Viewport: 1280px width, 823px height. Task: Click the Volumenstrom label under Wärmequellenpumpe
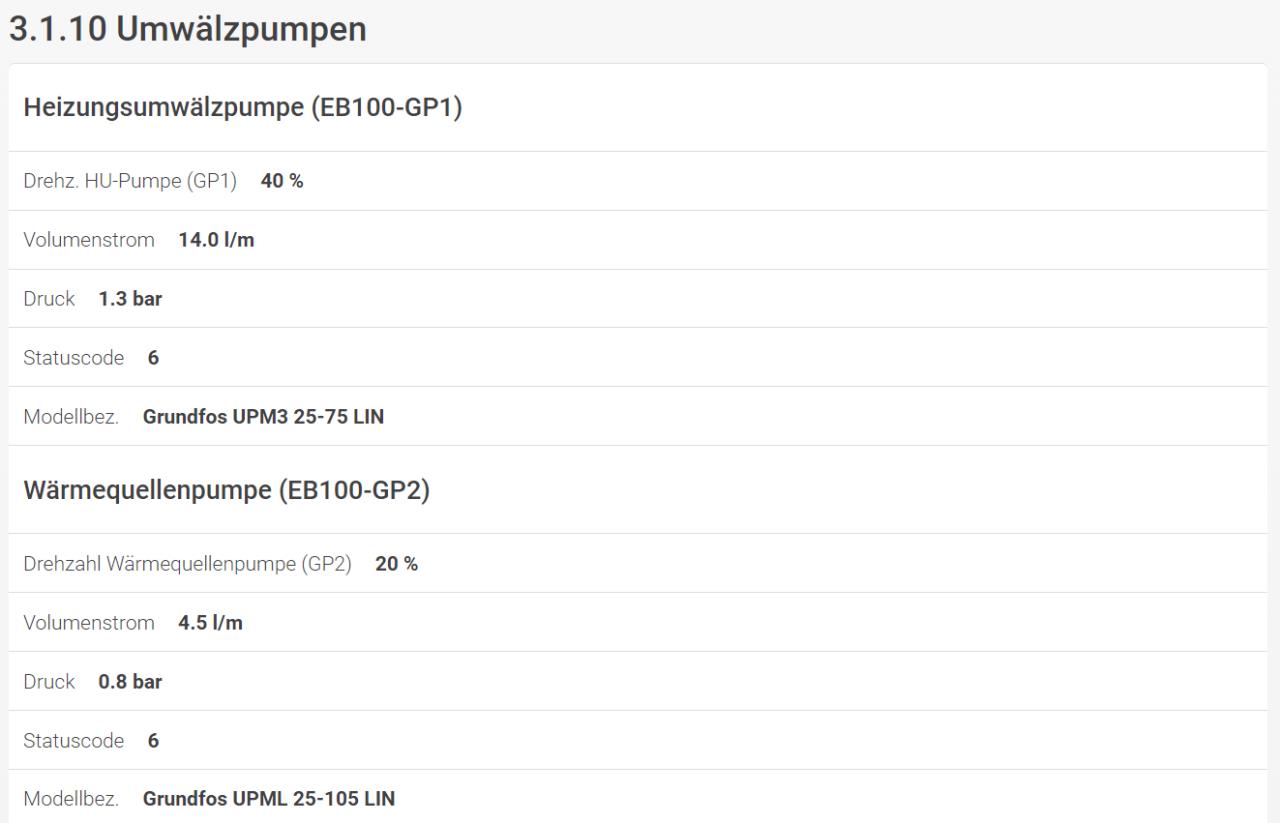click(x=89, y=623)
